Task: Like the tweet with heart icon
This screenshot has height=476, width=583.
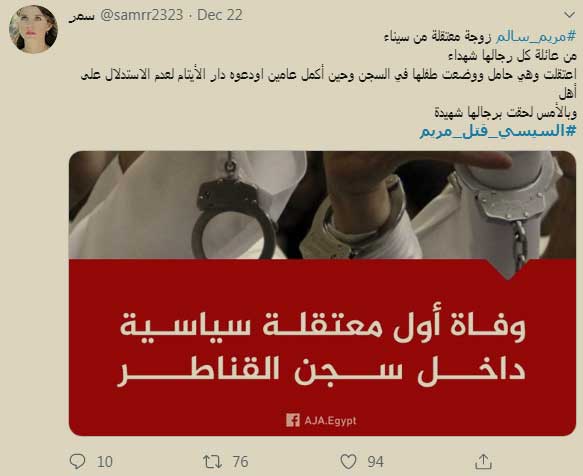Action: click(x=348, y=461)
